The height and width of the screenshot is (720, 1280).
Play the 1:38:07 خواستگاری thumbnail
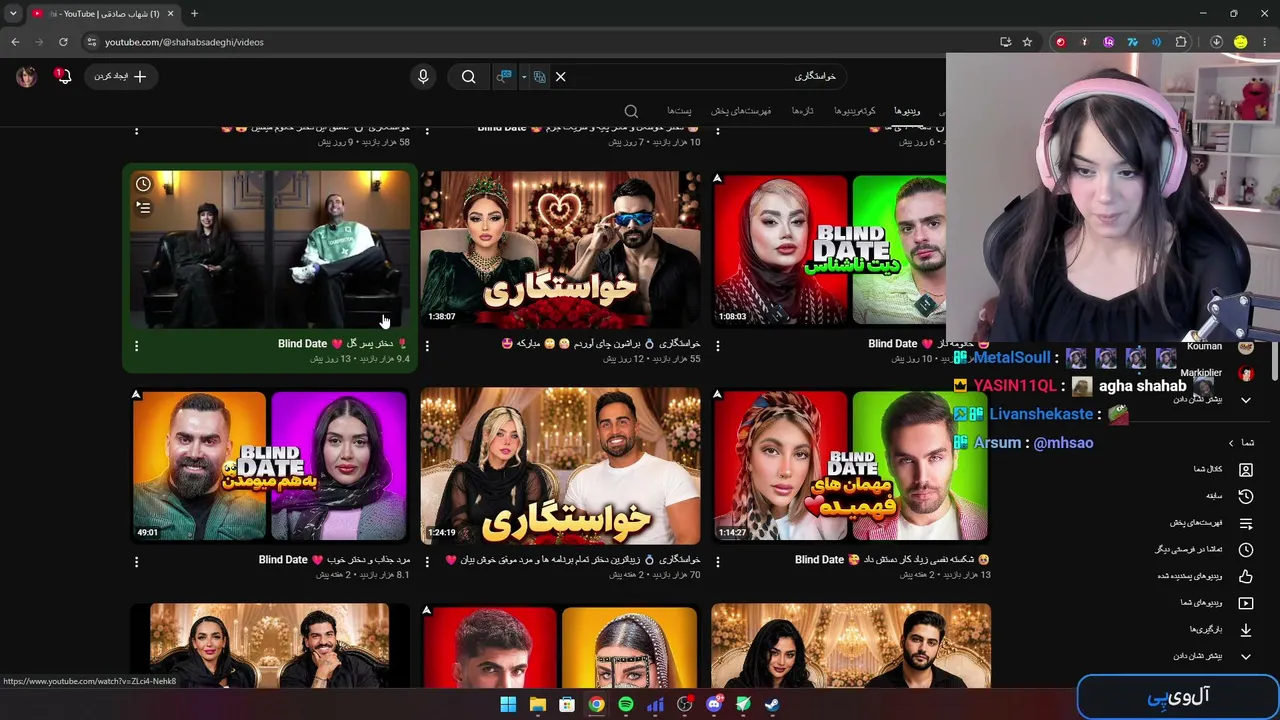[x=560, y=249]
